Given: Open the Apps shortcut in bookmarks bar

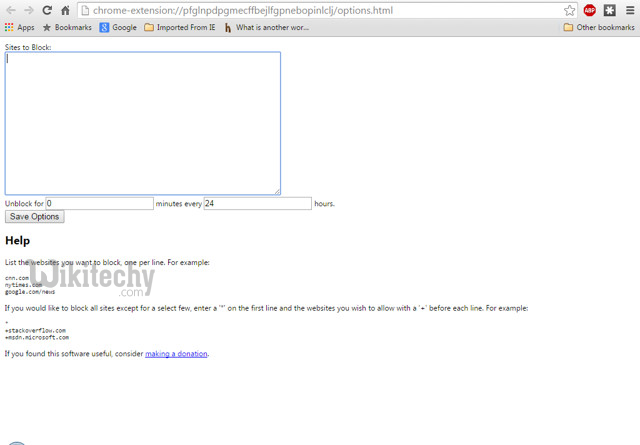Looking at the screenshot, I should pos(19,27).
